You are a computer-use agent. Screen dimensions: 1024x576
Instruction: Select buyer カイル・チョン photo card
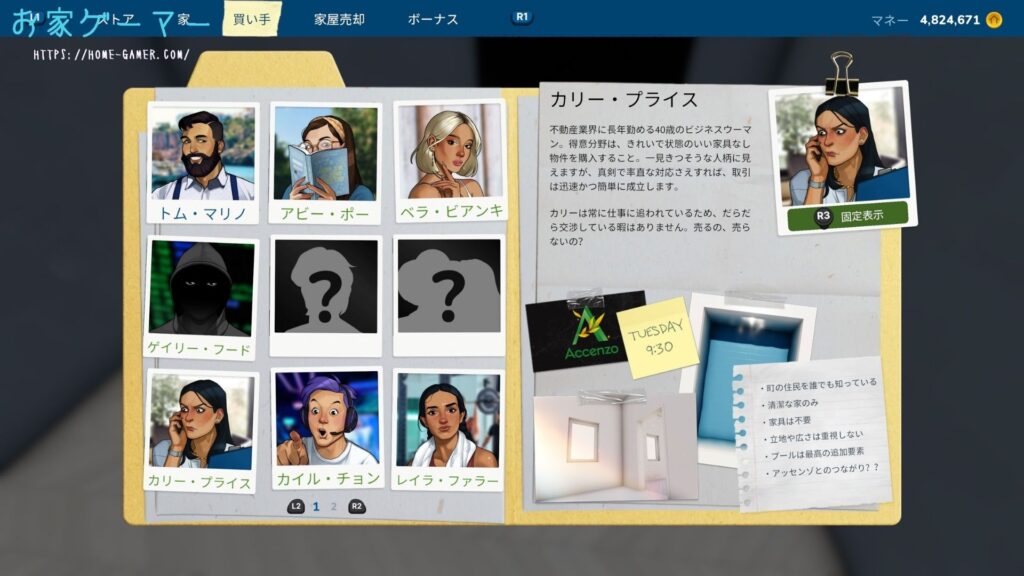pyautogui.click(x=327, y=430)
